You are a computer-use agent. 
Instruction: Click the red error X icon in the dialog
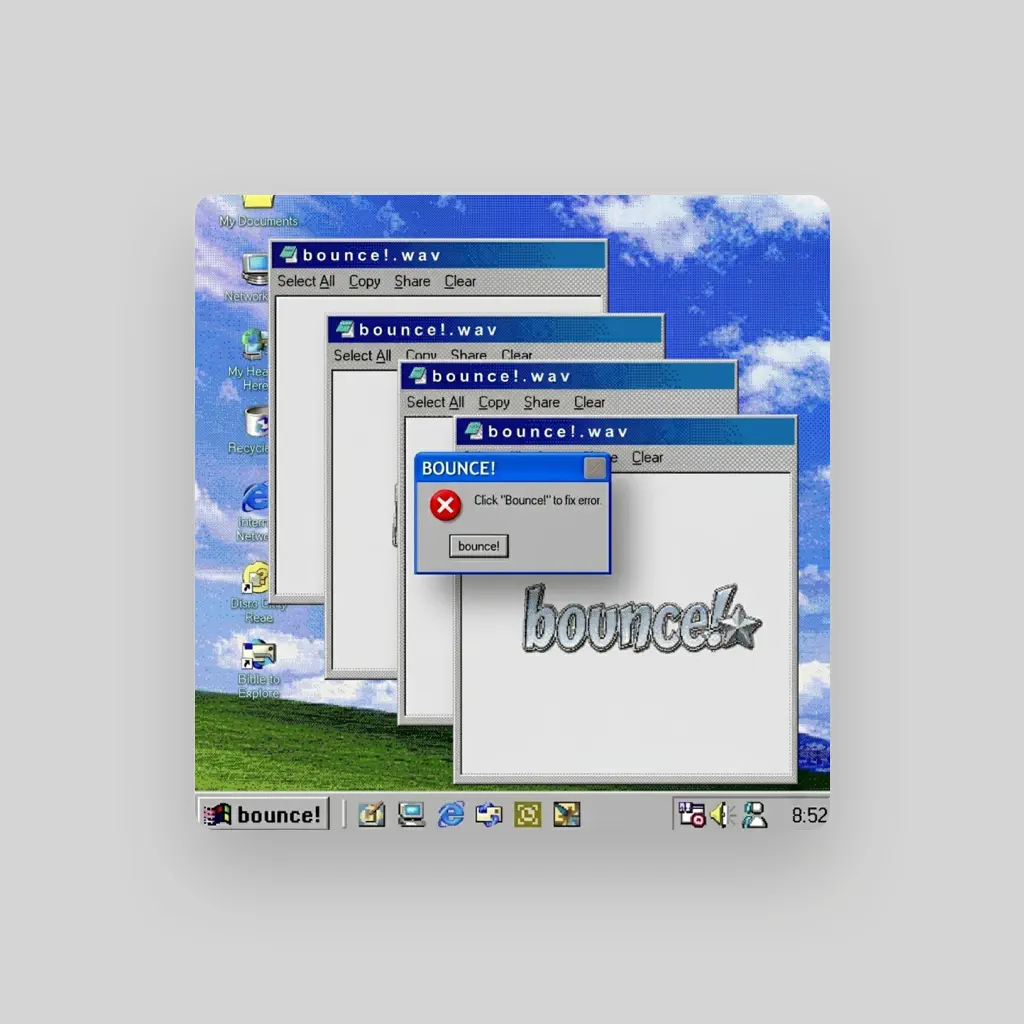445,505
